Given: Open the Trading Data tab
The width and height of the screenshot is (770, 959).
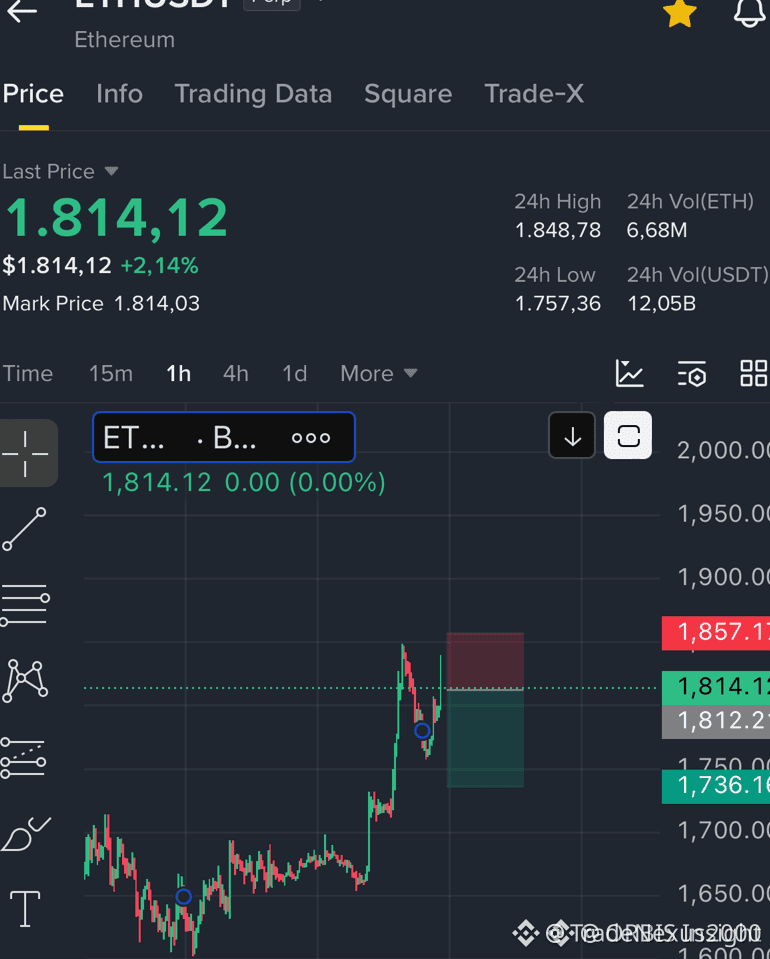Looking at the screenshot, I should pyautogui.click(x=253, y=94).
